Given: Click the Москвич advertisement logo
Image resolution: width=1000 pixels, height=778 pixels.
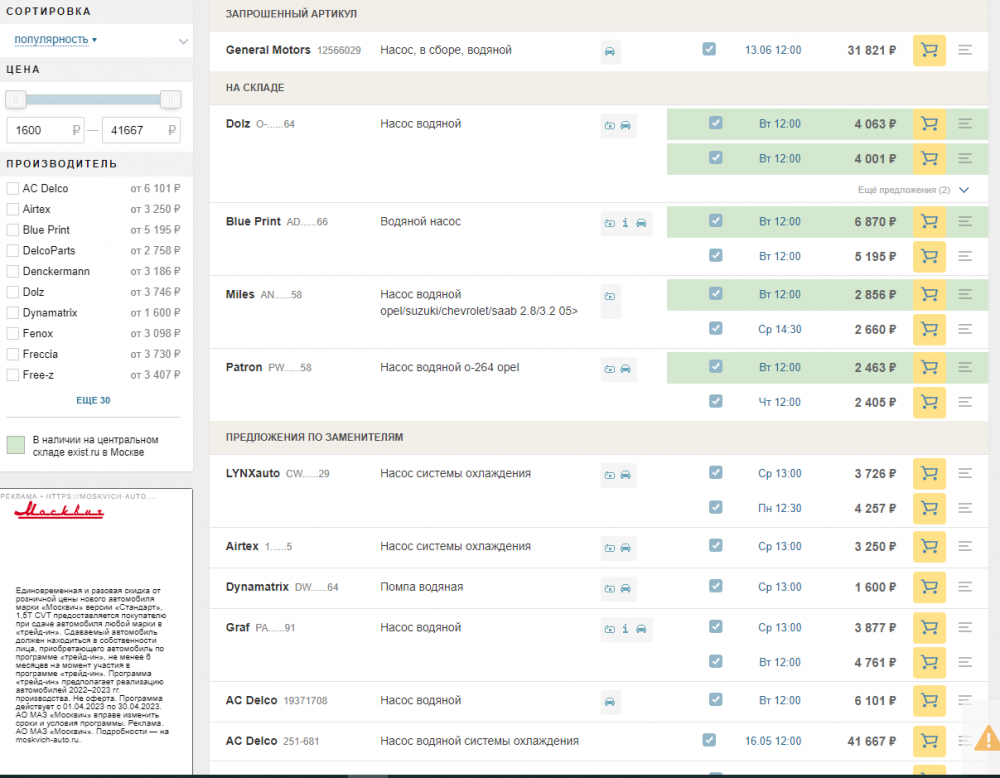Looking at the screenshot, I should [x=58, y=512].
